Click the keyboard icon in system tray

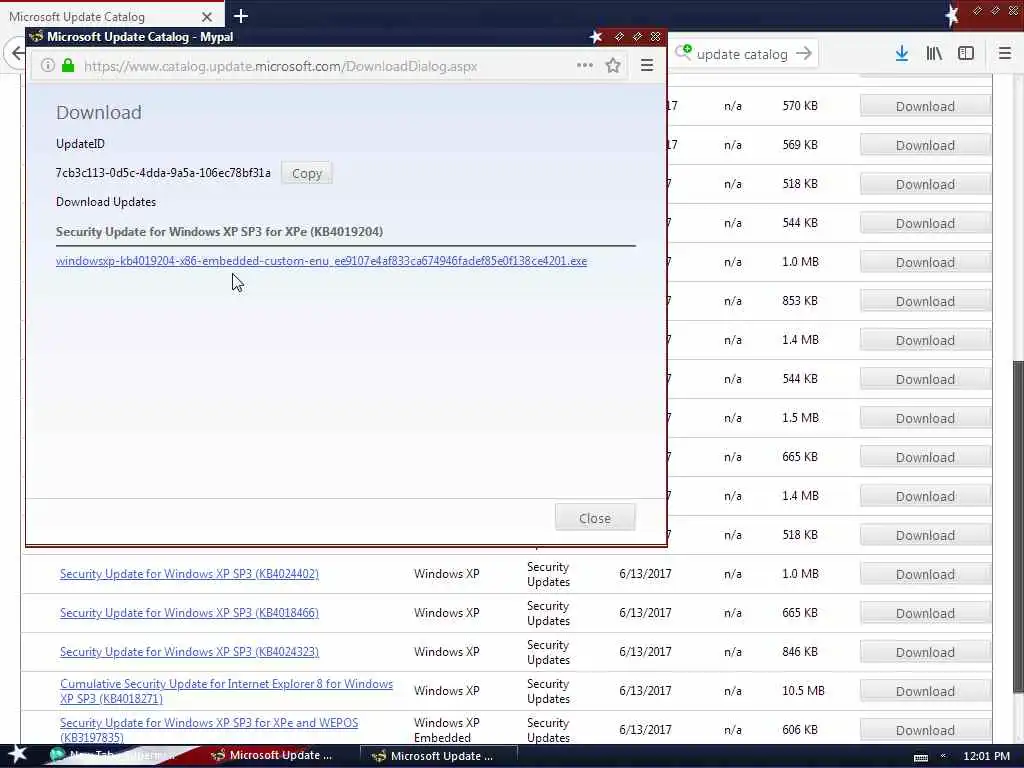click(x=921, y=757)
